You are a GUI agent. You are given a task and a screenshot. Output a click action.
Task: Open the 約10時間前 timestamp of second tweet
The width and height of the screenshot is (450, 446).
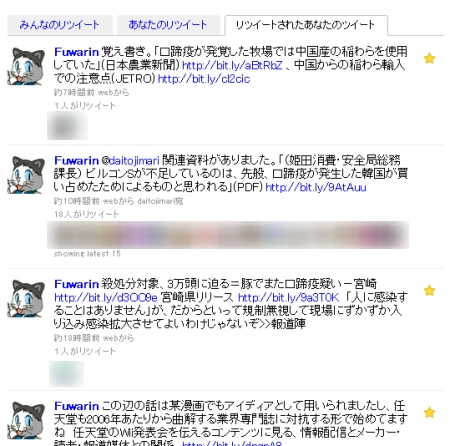(76, 201)
